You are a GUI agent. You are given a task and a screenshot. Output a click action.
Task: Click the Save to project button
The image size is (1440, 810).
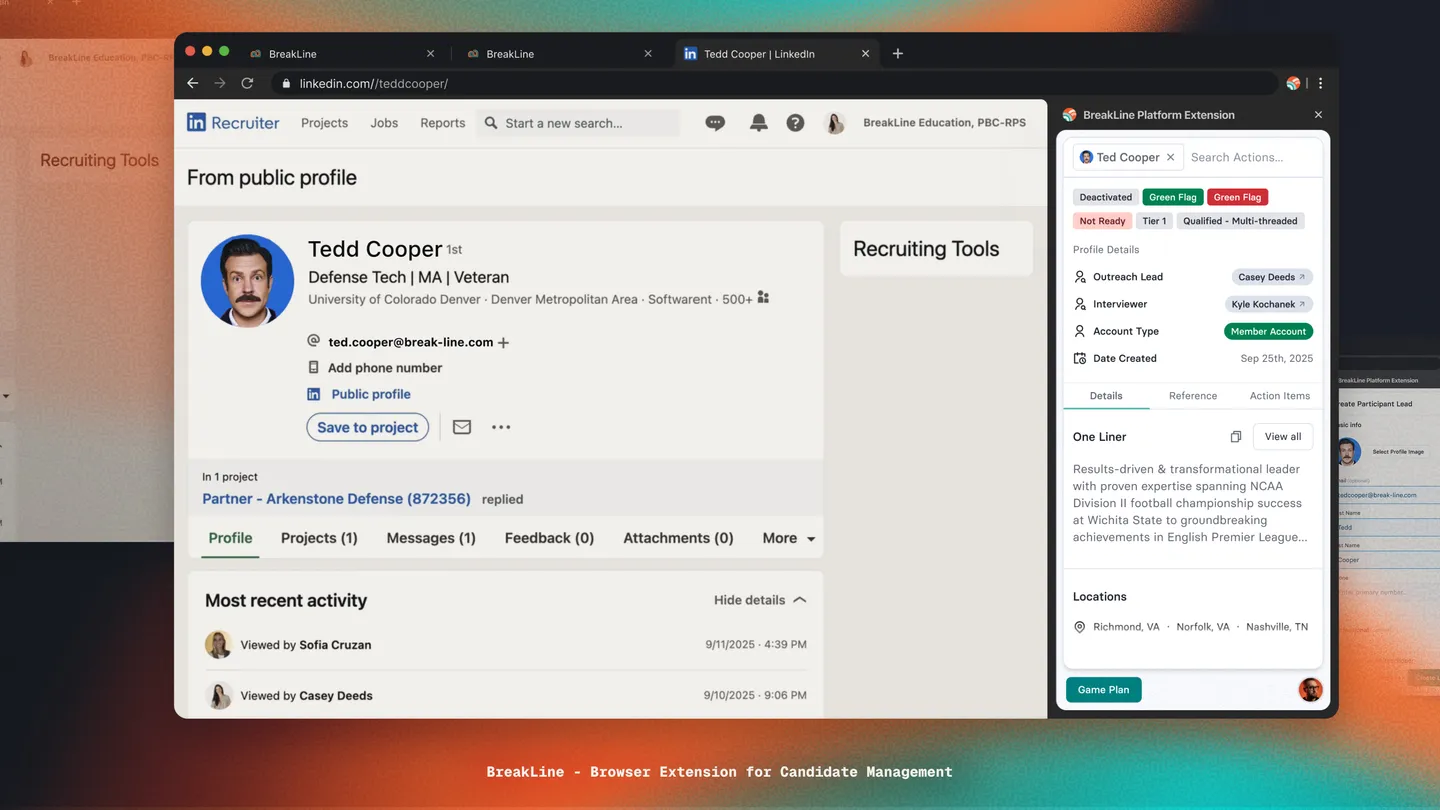pyautogui.click(x=367, y=427)
